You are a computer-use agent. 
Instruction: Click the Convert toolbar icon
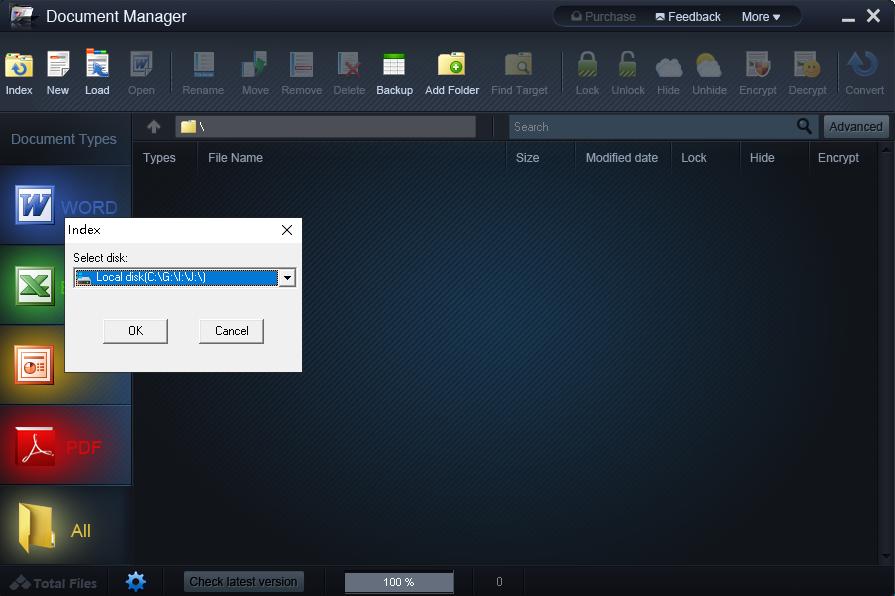tap(864, 73)
